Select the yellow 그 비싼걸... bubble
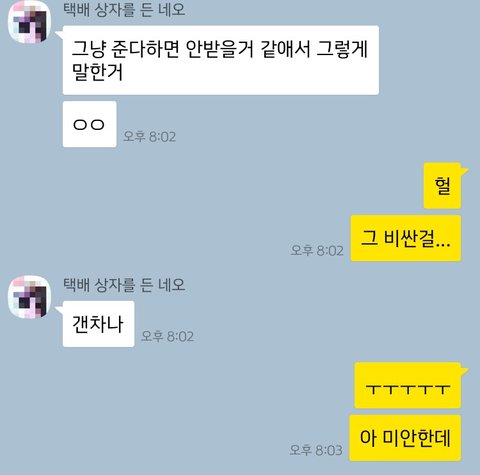The height and width of the screenshot is (475, 480). click(x=406, y=238)
